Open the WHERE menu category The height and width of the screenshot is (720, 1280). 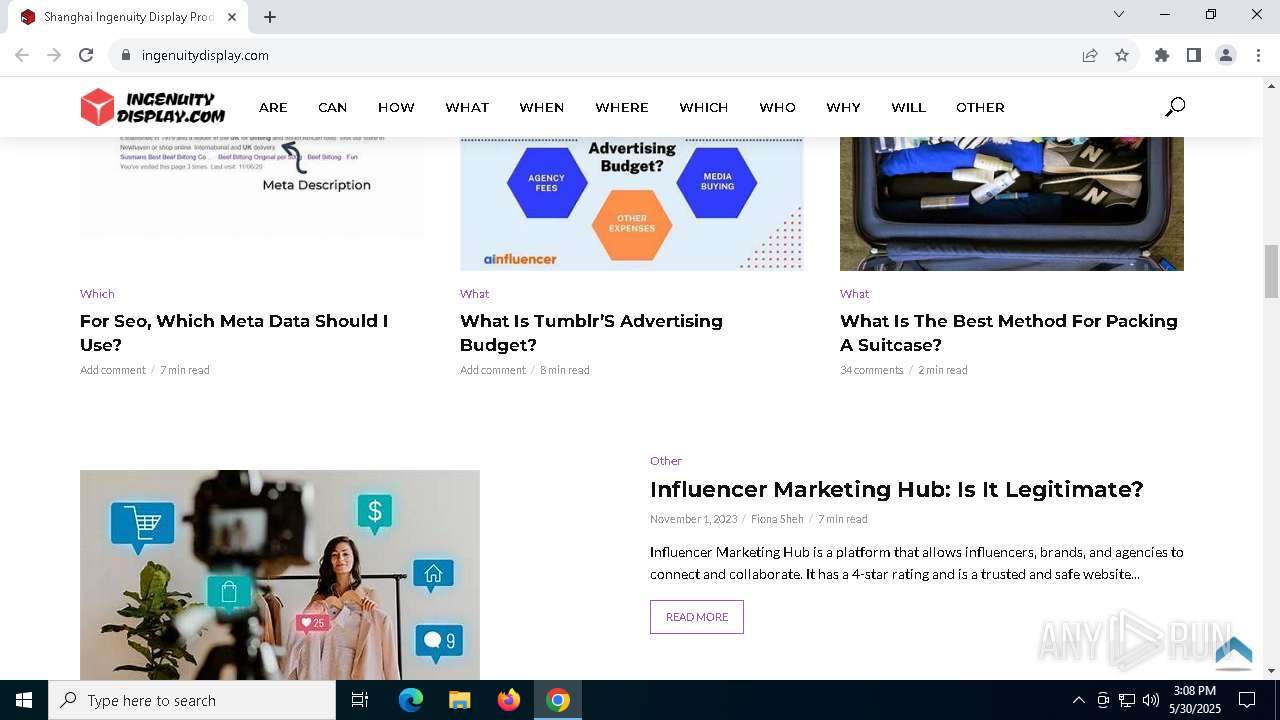(x=622, y=107)
